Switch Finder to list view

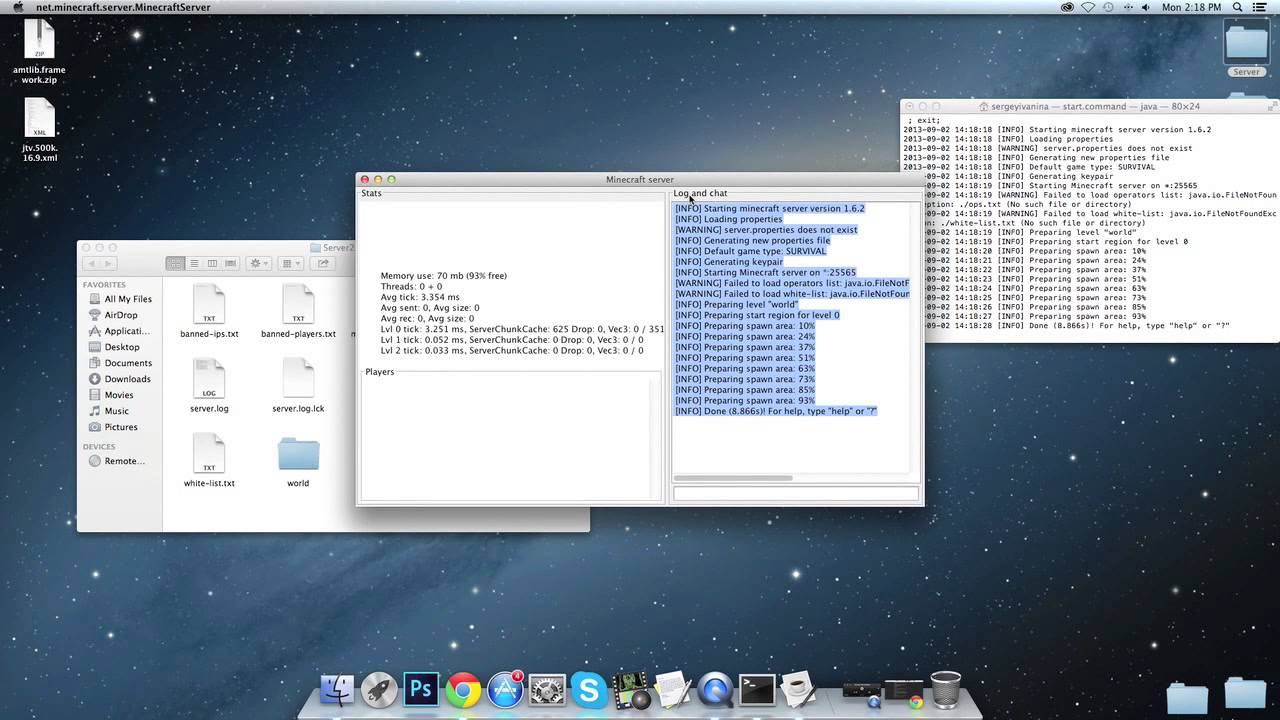pos(194,263)
